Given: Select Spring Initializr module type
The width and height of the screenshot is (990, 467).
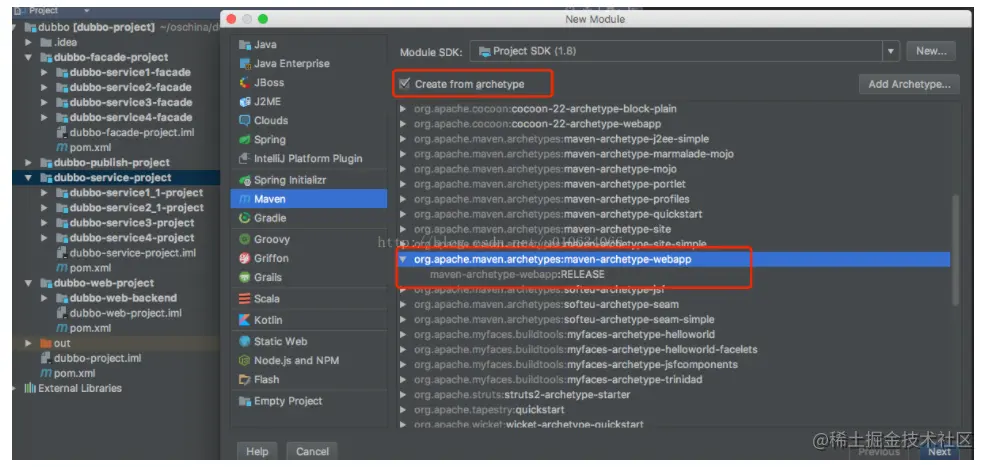Looking at the screenshot, I should pos(309,180).
